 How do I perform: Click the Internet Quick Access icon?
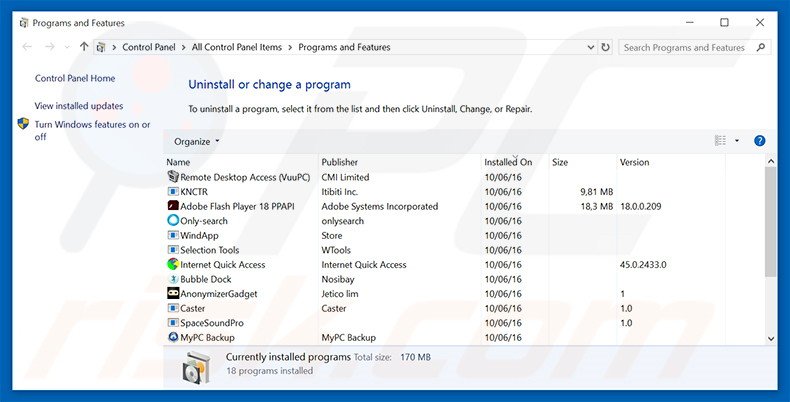pos(173,264)
